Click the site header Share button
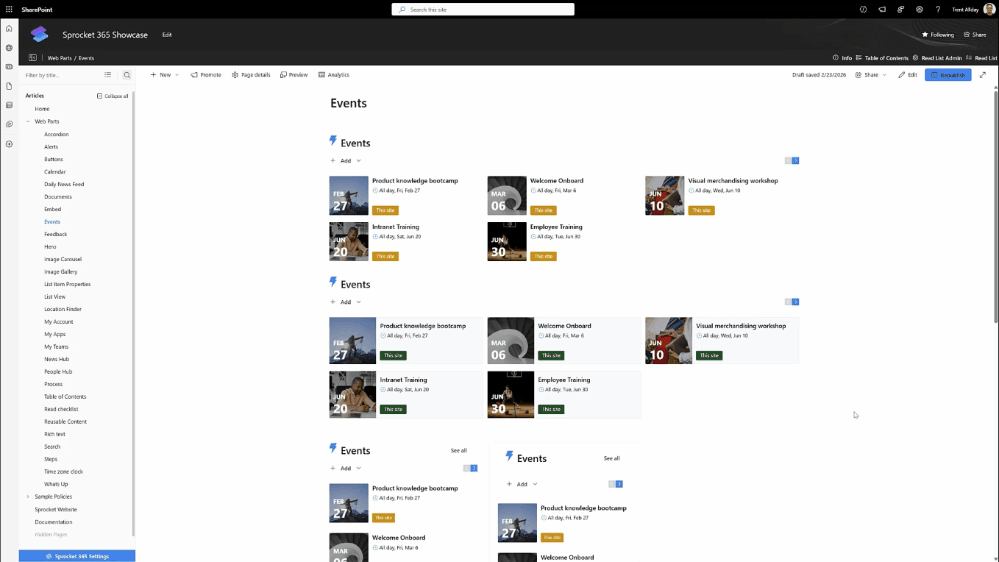999x562 pixels. tap(975, 34)
